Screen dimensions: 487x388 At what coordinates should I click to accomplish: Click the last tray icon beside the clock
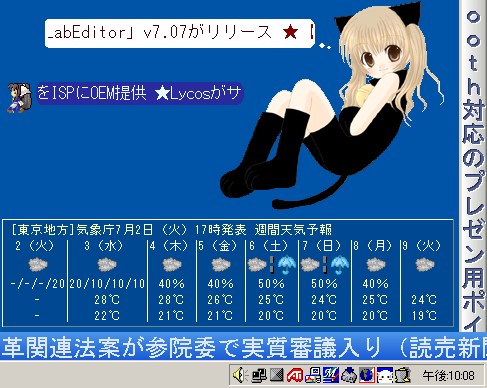pos(403,376)
